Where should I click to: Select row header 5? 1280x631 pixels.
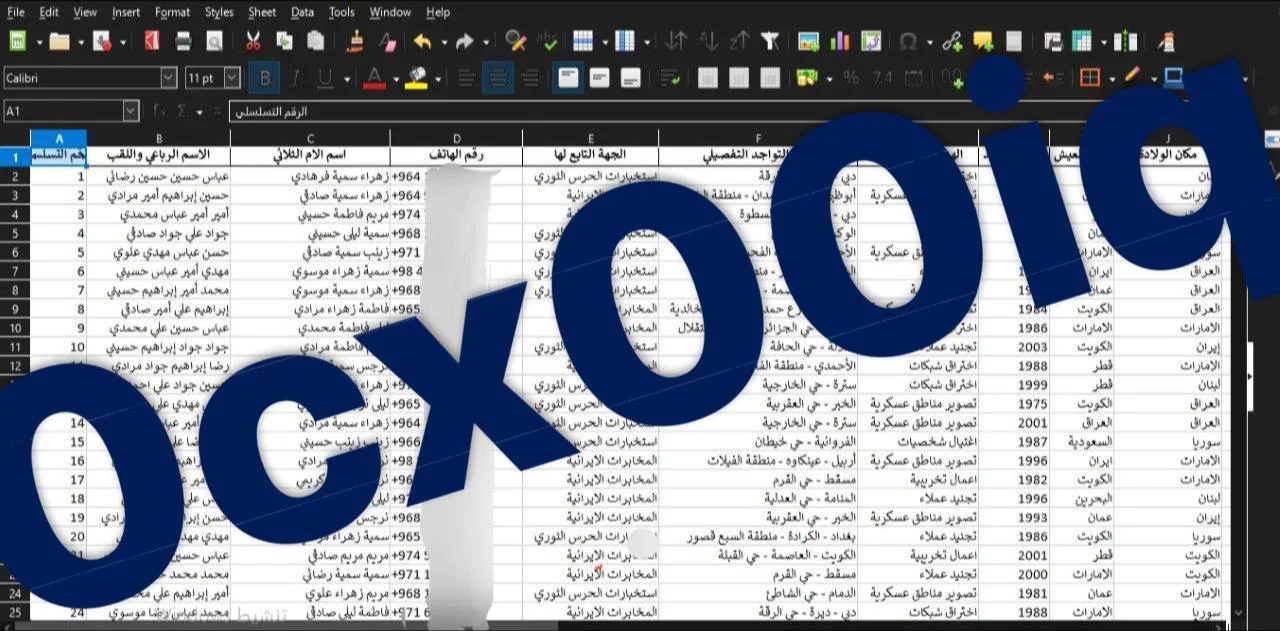pos(15,233)
